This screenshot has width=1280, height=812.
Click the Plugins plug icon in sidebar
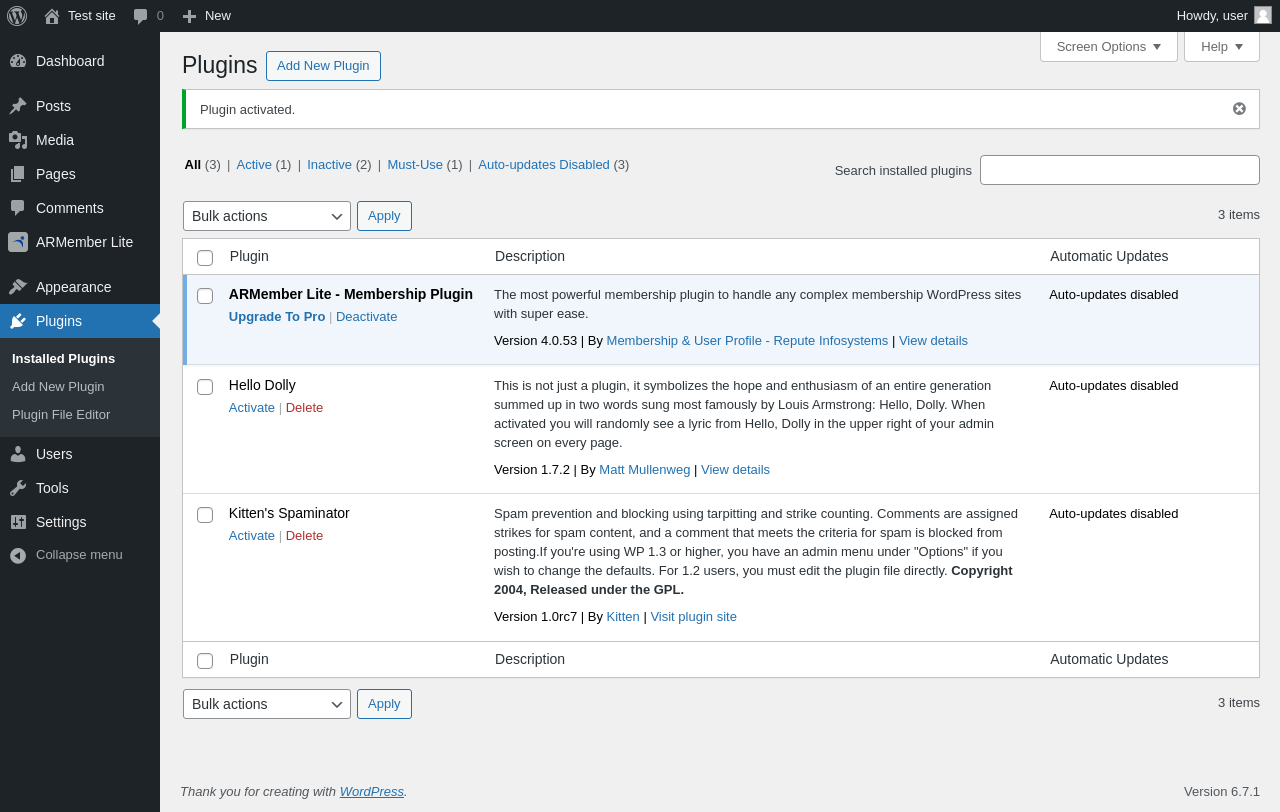pos(18,321)
